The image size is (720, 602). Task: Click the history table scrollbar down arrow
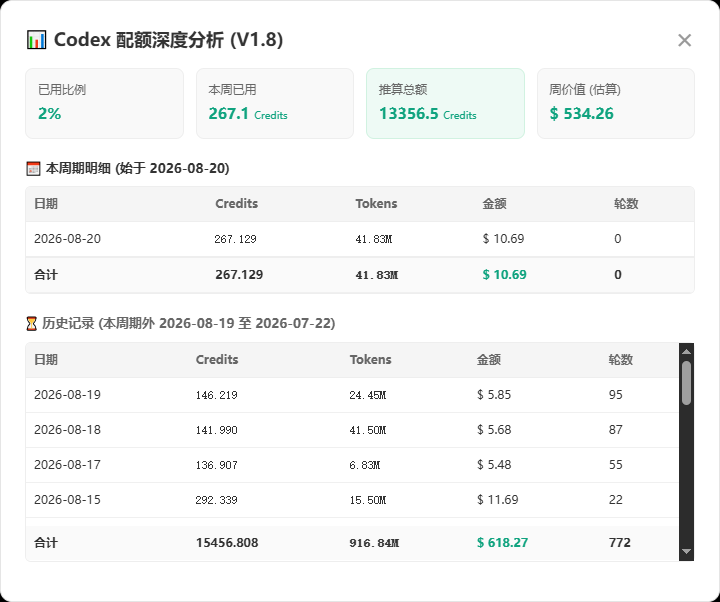686,551
